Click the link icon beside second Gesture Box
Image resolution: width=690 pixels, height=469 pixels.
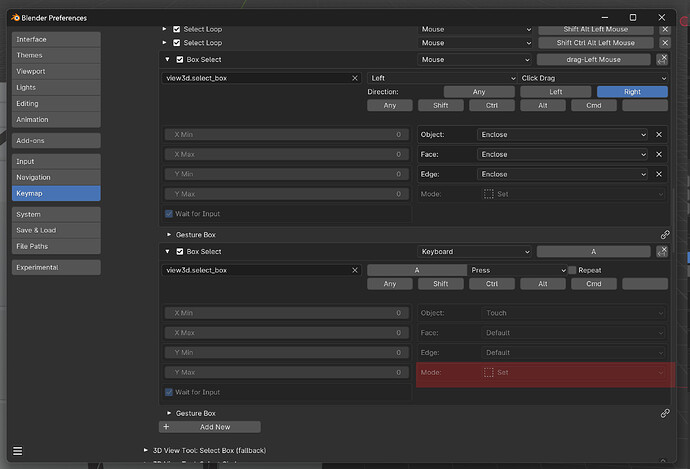click(x=665, y=413)
